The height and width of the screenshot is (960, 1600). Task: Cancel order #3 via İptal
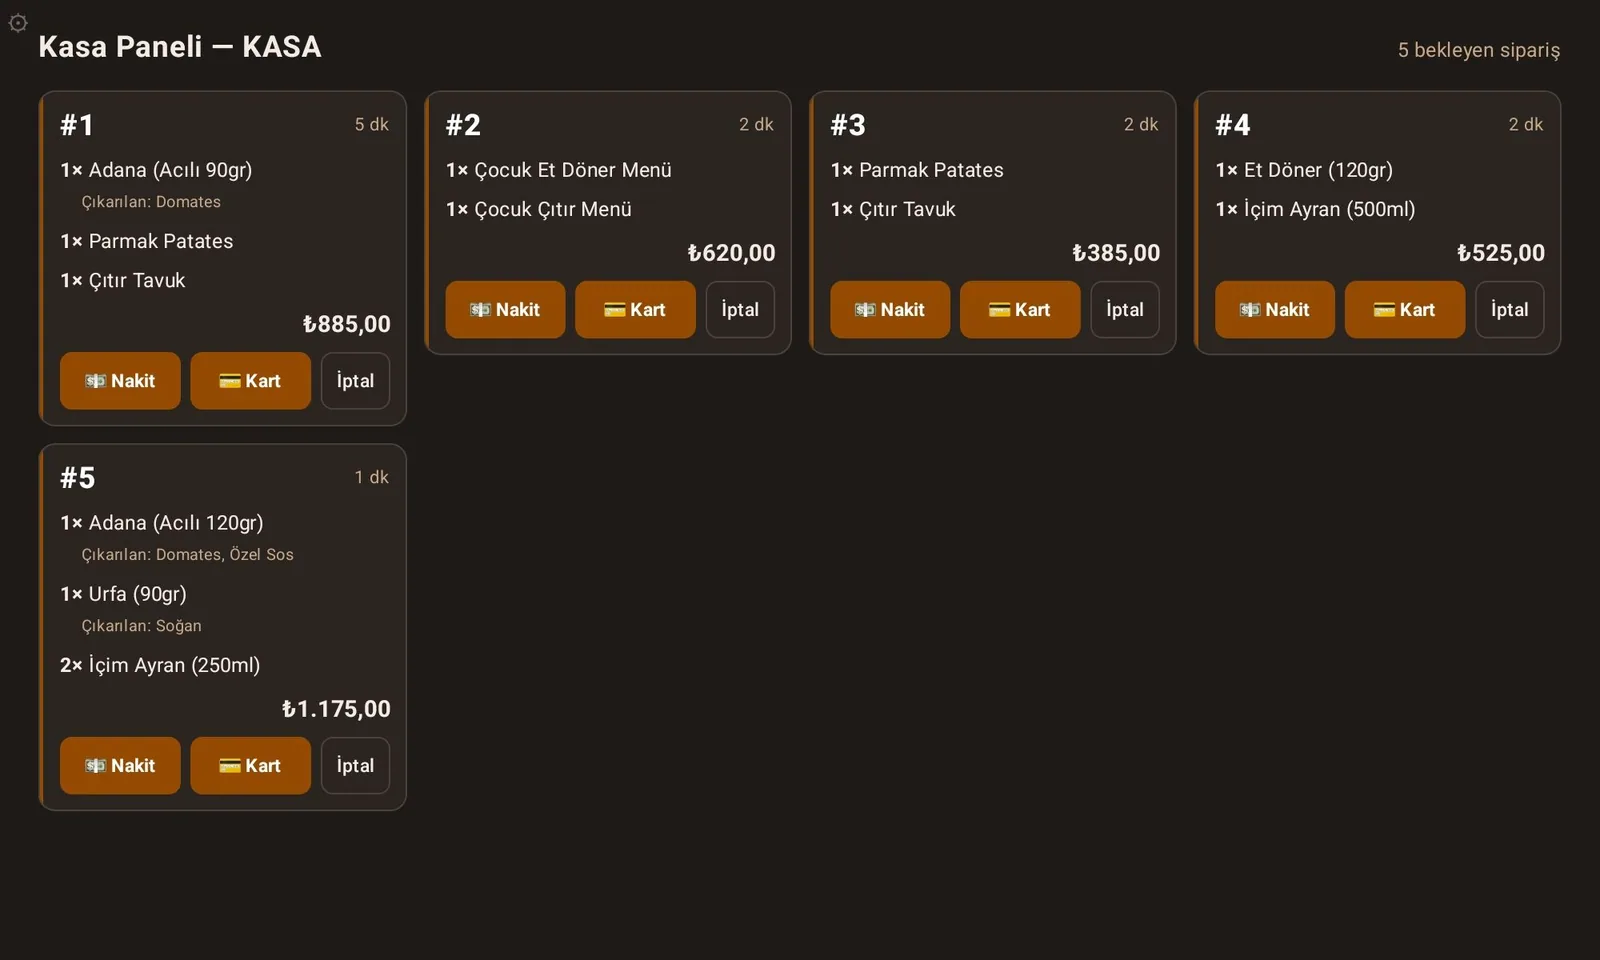[x=1125, y=310]
